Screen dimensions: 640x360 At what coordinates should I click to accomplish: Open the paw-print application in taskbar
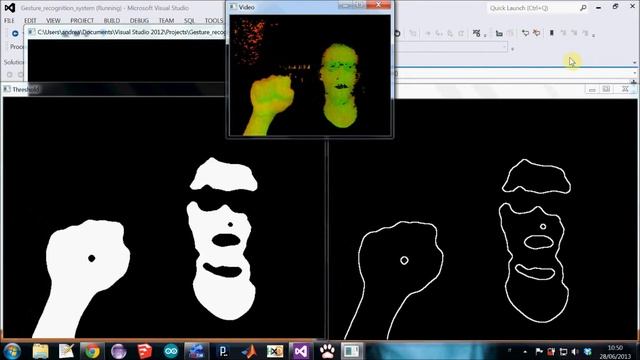327,351
